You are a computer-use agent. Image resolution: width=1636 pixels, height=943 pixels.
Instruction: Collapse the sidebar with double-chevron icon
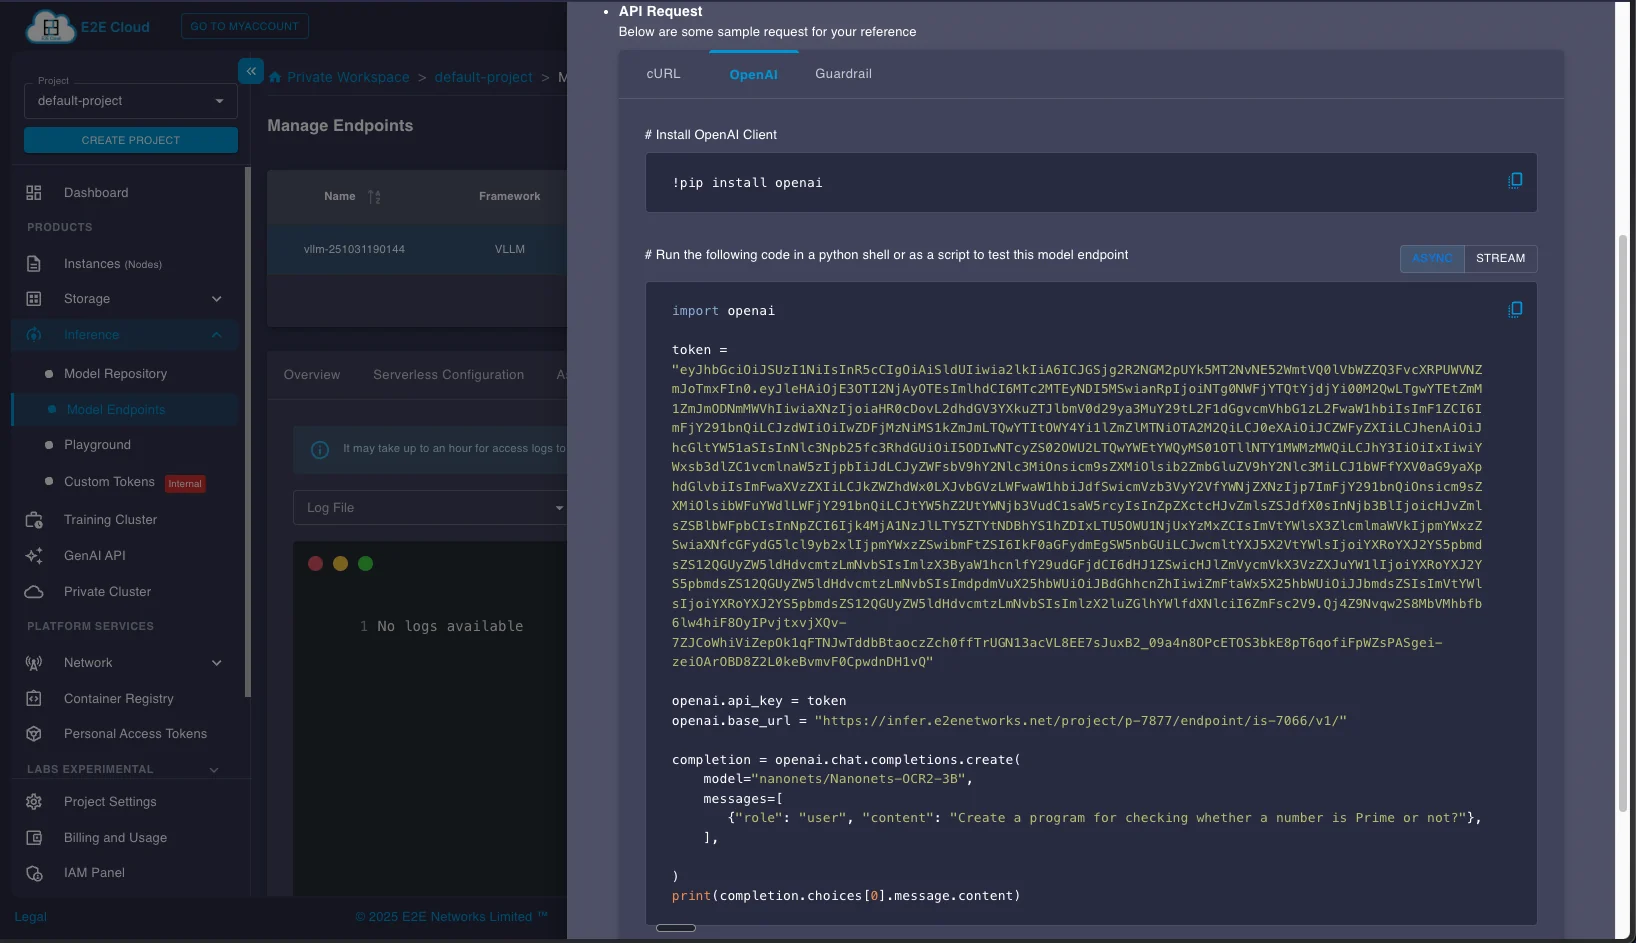tap(251, 71)
